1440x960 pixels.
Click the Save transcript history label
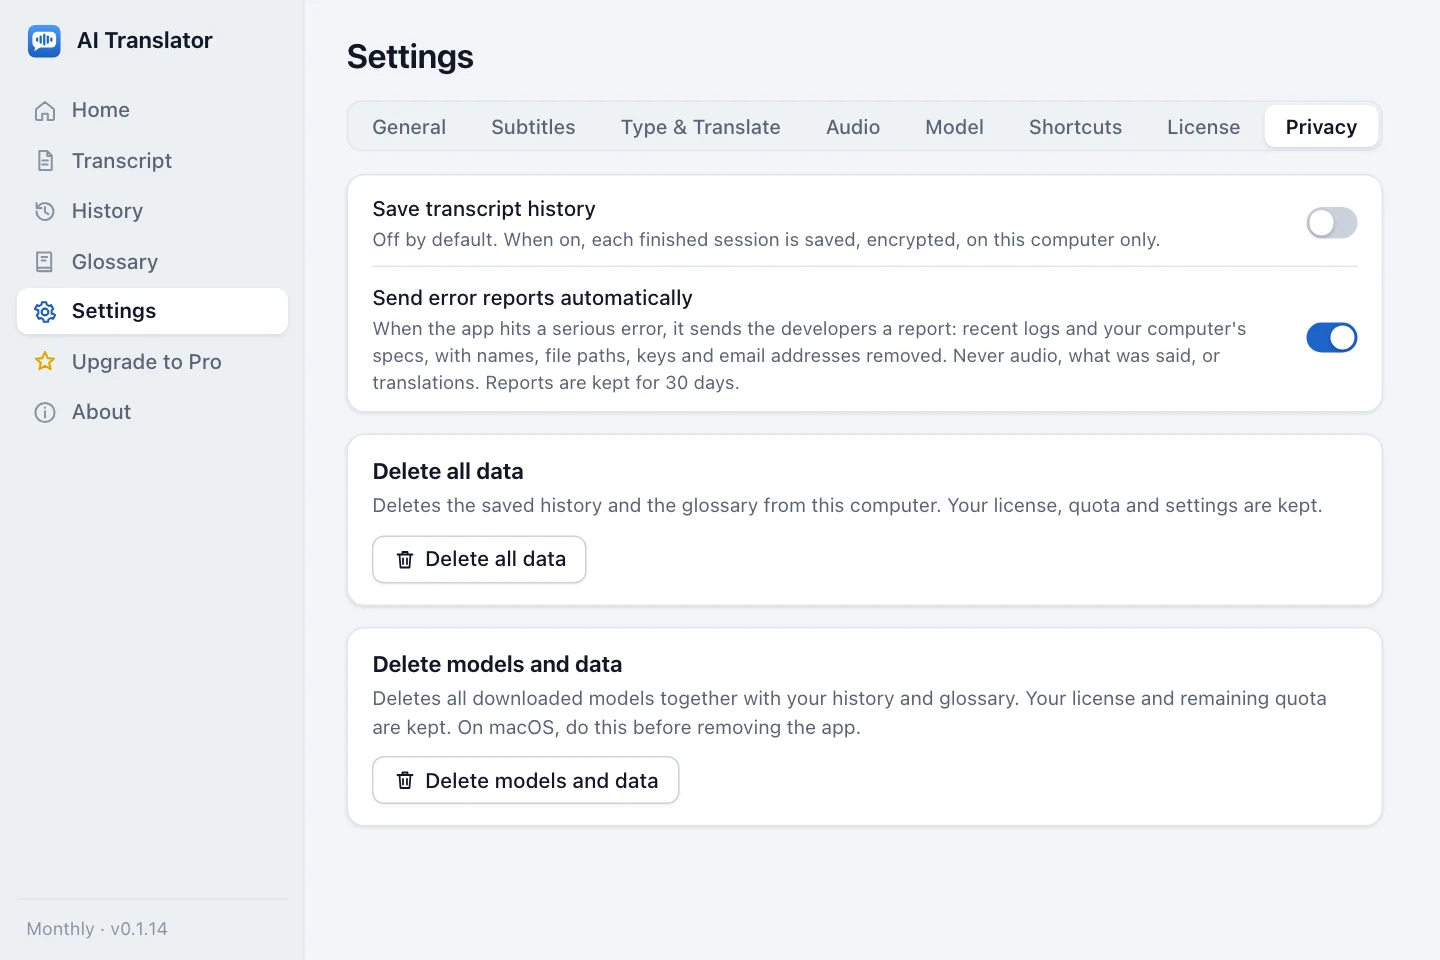tap(484, 209)
